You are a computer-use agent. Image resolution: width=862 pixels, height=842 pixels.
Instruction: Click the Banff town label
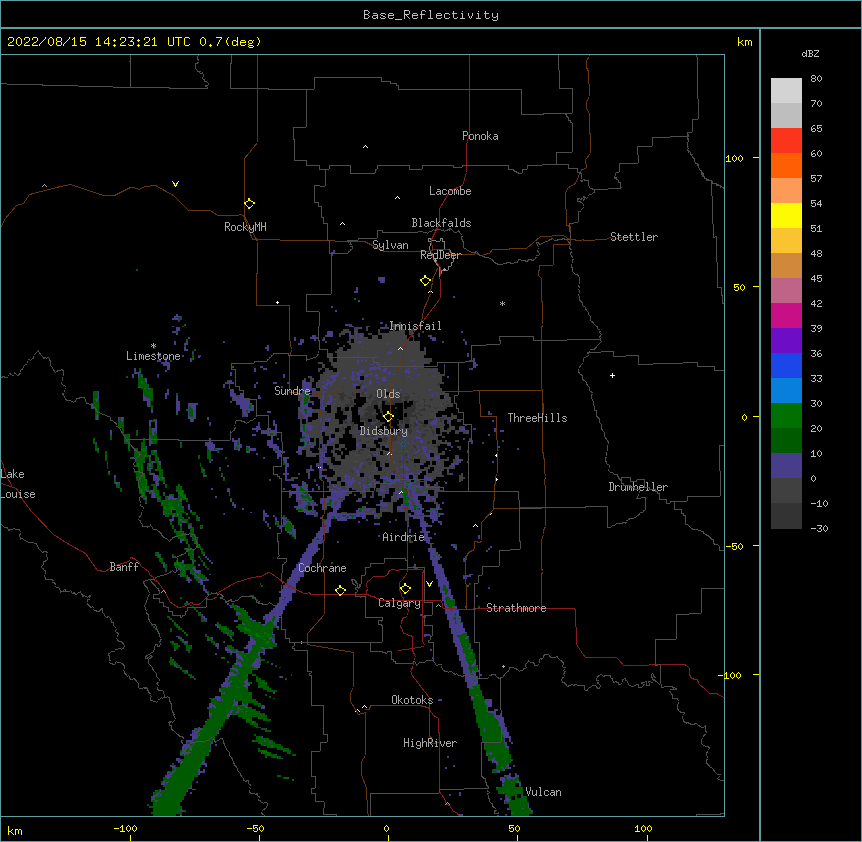point(124,567)
